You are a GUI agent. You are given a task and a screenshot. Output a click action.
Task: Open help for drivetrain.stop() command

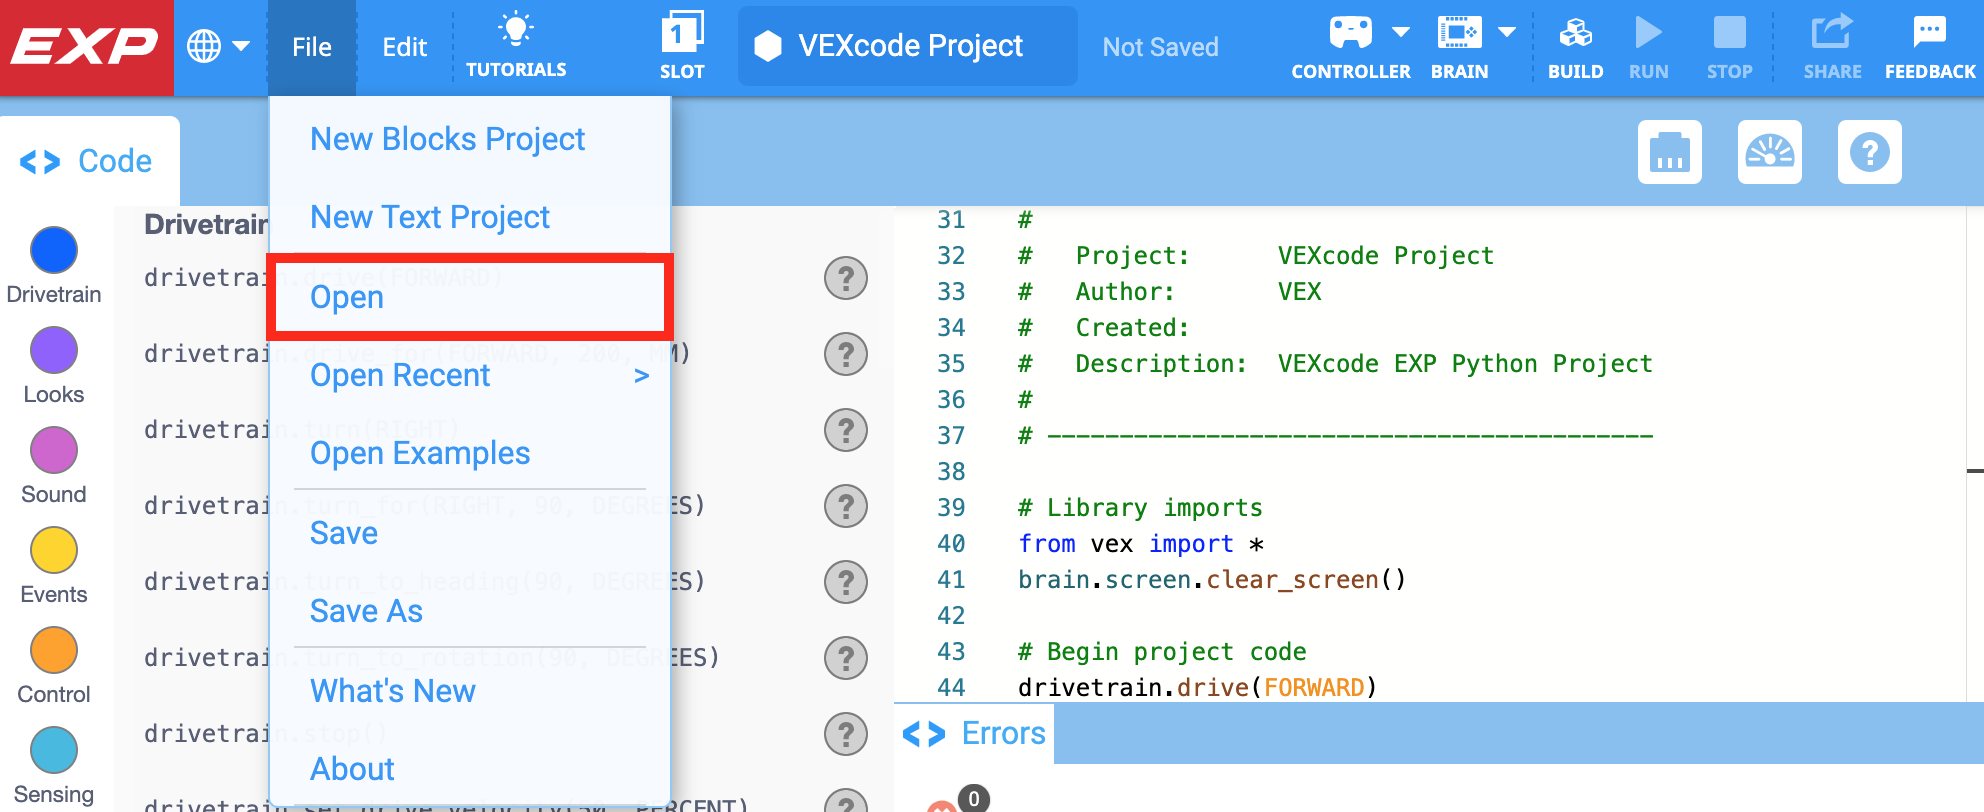pyautogui.click(x=846, y=734)
